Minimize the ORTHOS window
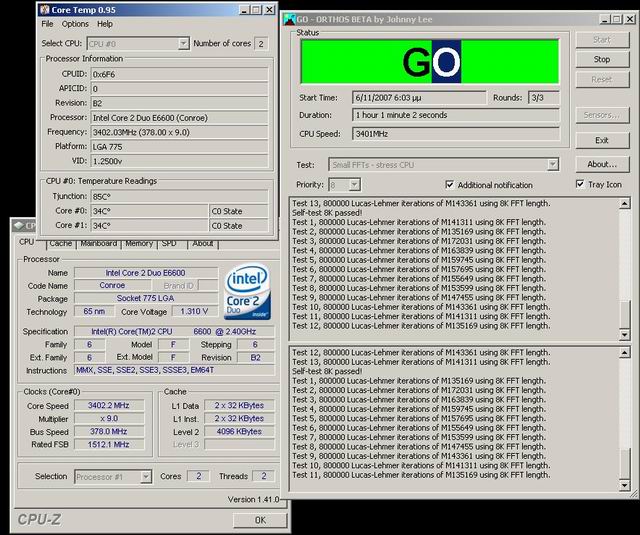 pos(605,19)
